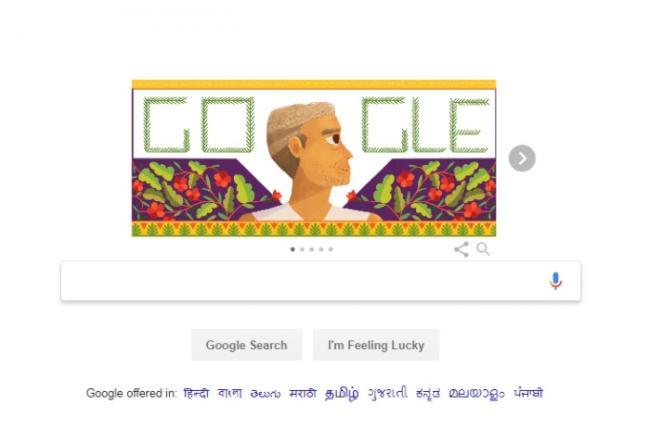The height and width of the screenshot is (430, 650).
Task: Click the magnifier icon below the doodle
Action: (x=483, y=249)
